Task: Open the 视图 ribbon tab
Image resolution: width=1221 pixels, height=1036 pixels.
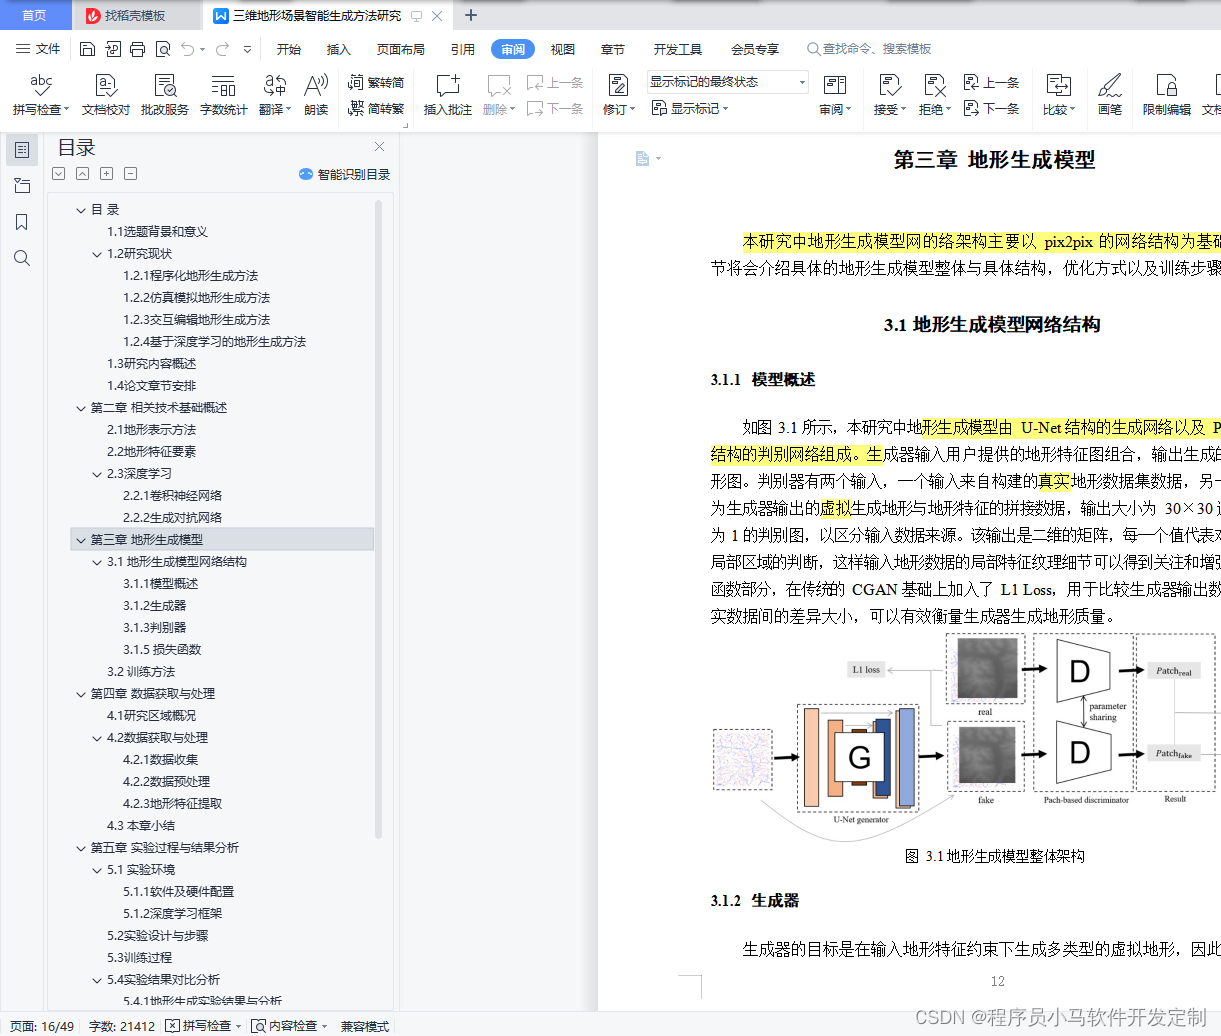Action: (563, 49)
